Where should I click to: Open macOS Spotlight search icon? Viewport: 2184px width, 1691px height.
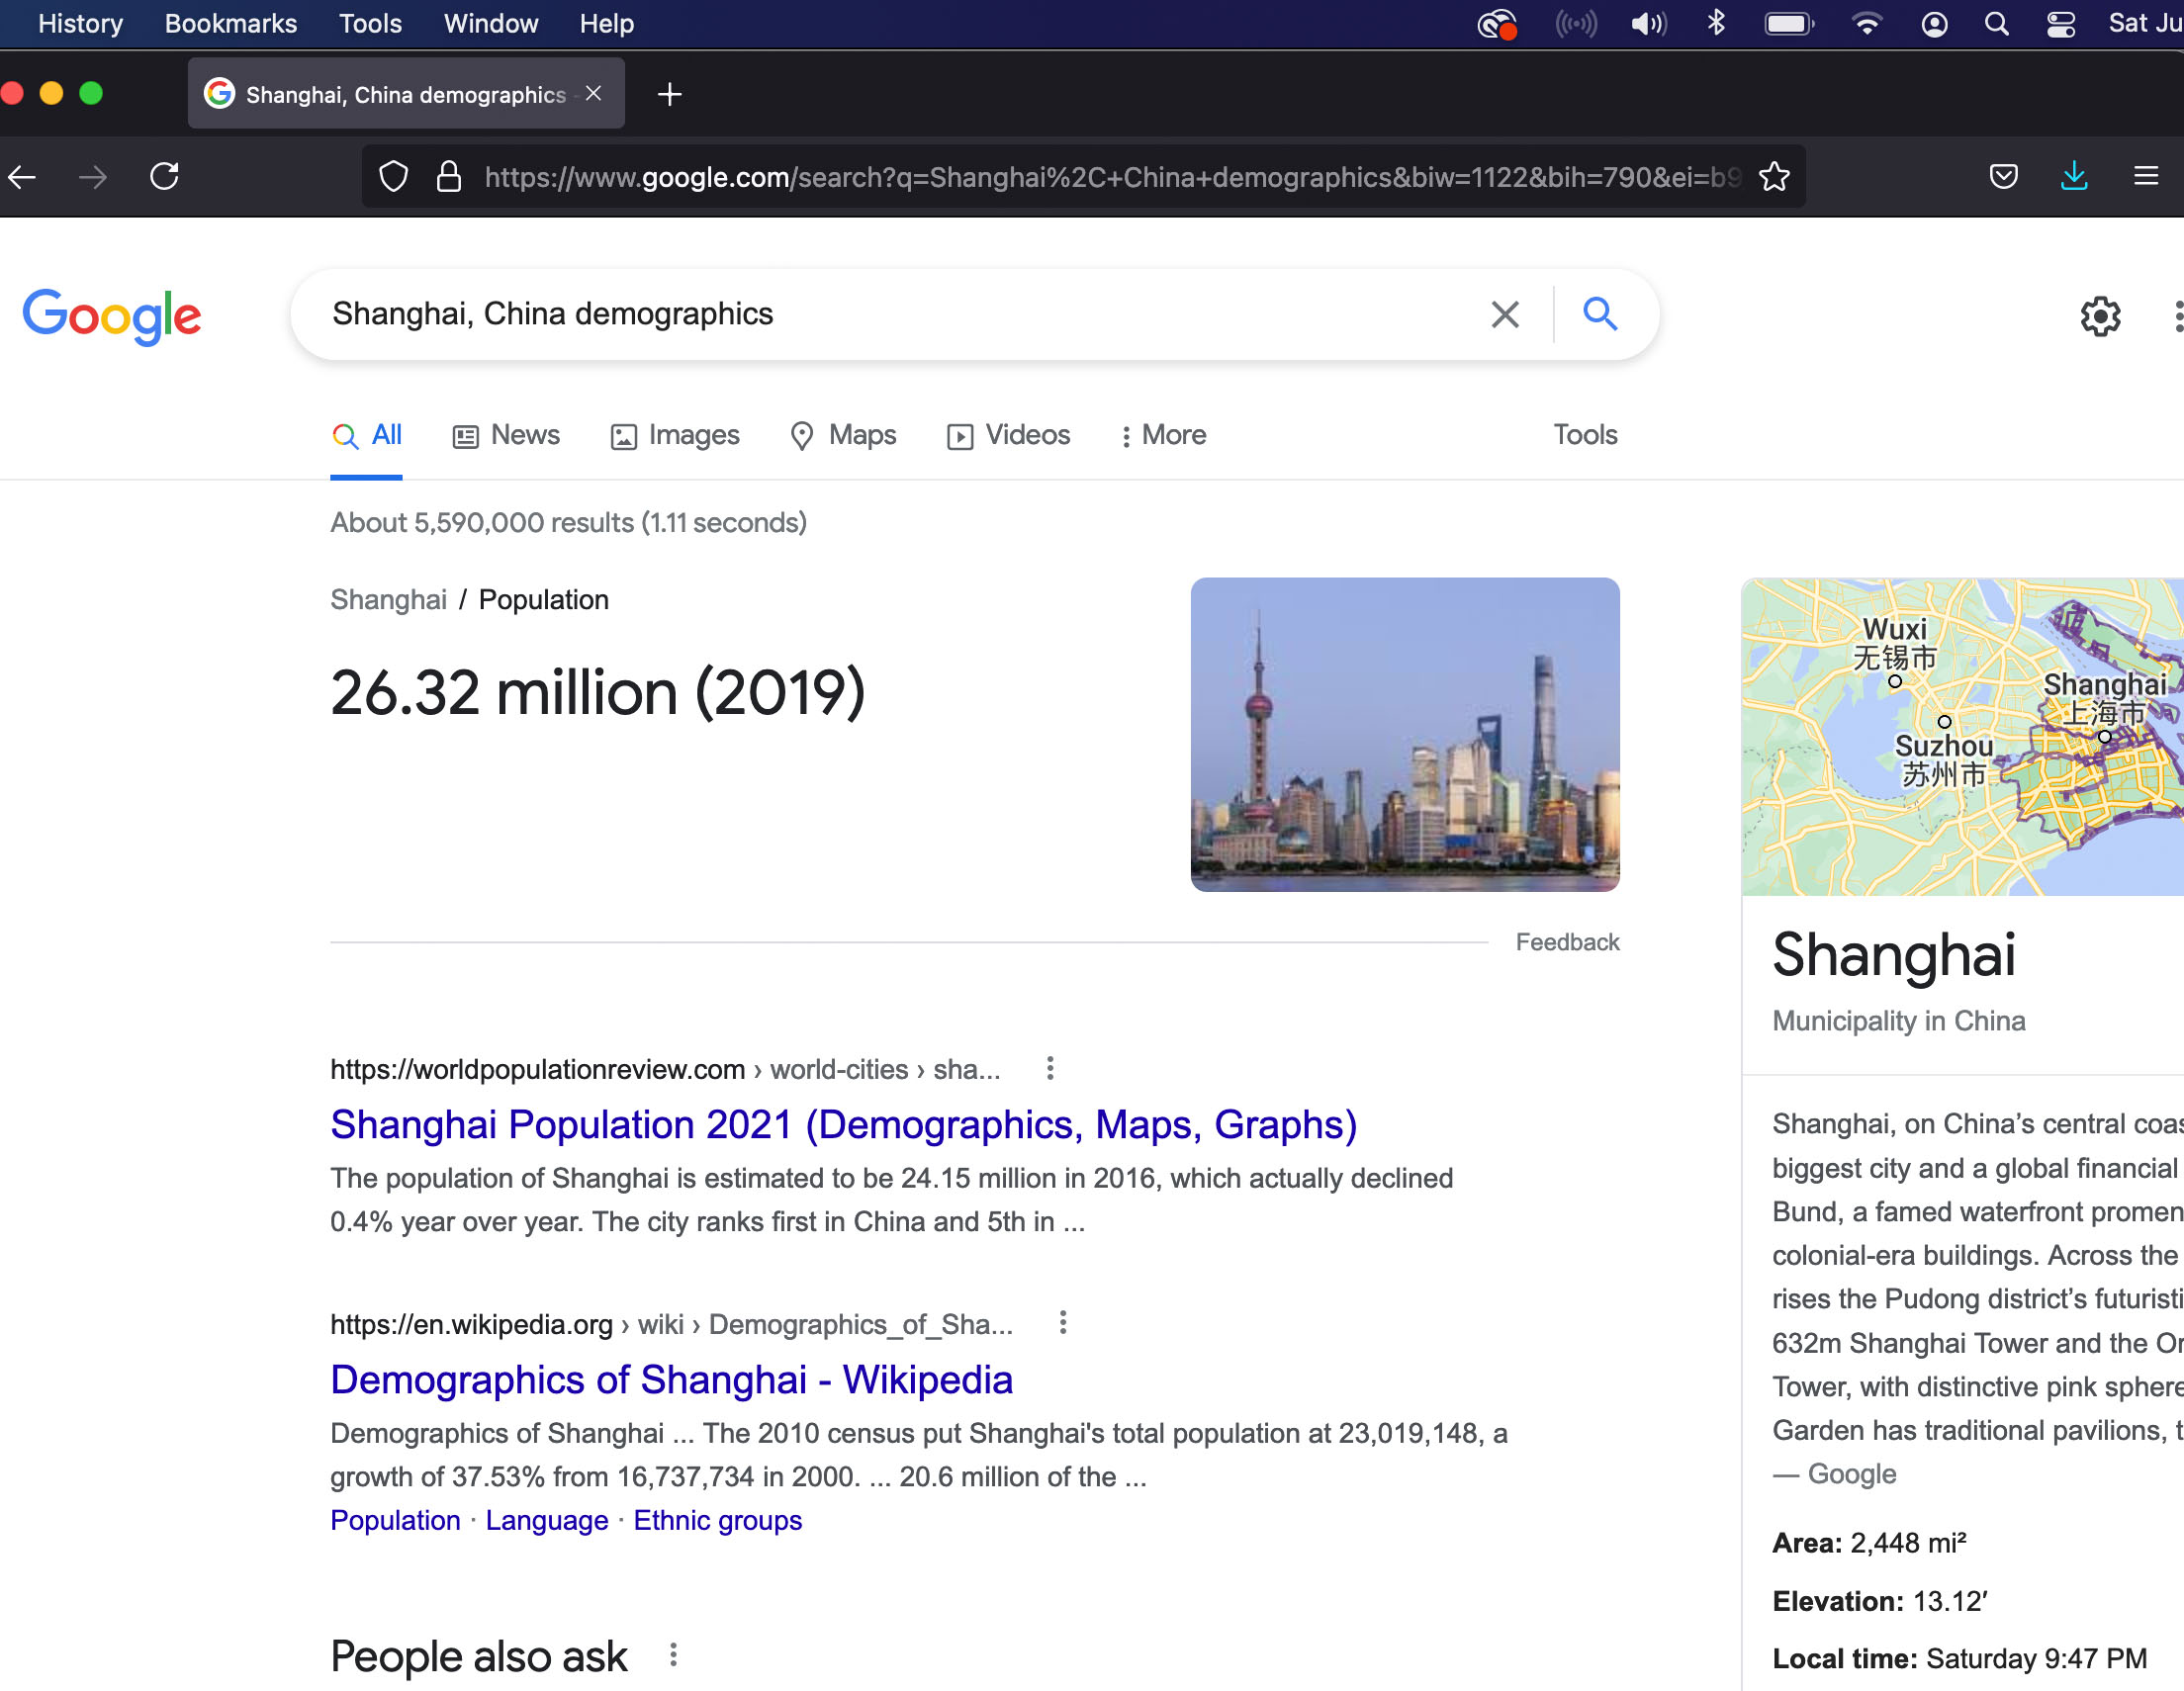coord(1996,23)
